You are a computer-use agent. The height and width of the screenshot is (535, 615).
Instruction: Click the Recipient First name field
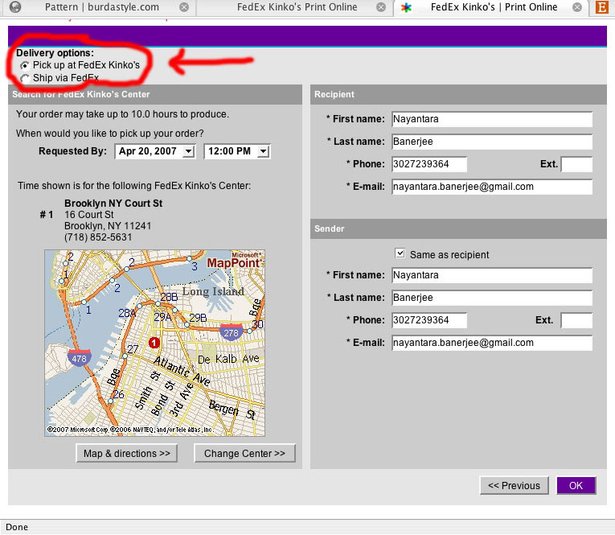pos(492,119)
